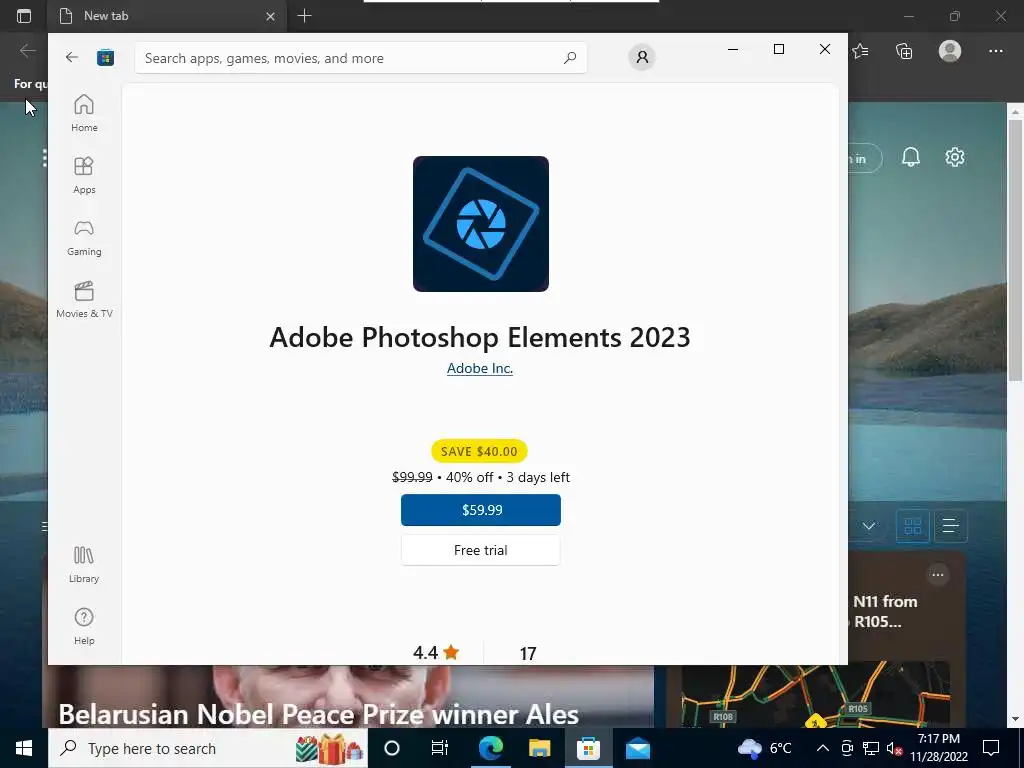Image resolution: width=1024 pixels, height=768 pixels.
Task: Open a new tab in Edge
Action: pos(304,16)
